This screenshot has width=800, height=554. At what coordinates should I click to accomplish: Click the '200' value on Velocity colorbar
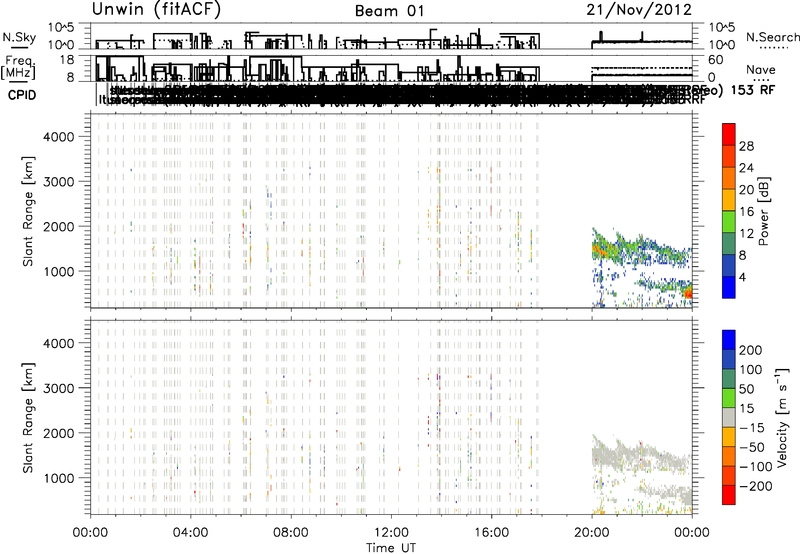[x=751, y=350]
